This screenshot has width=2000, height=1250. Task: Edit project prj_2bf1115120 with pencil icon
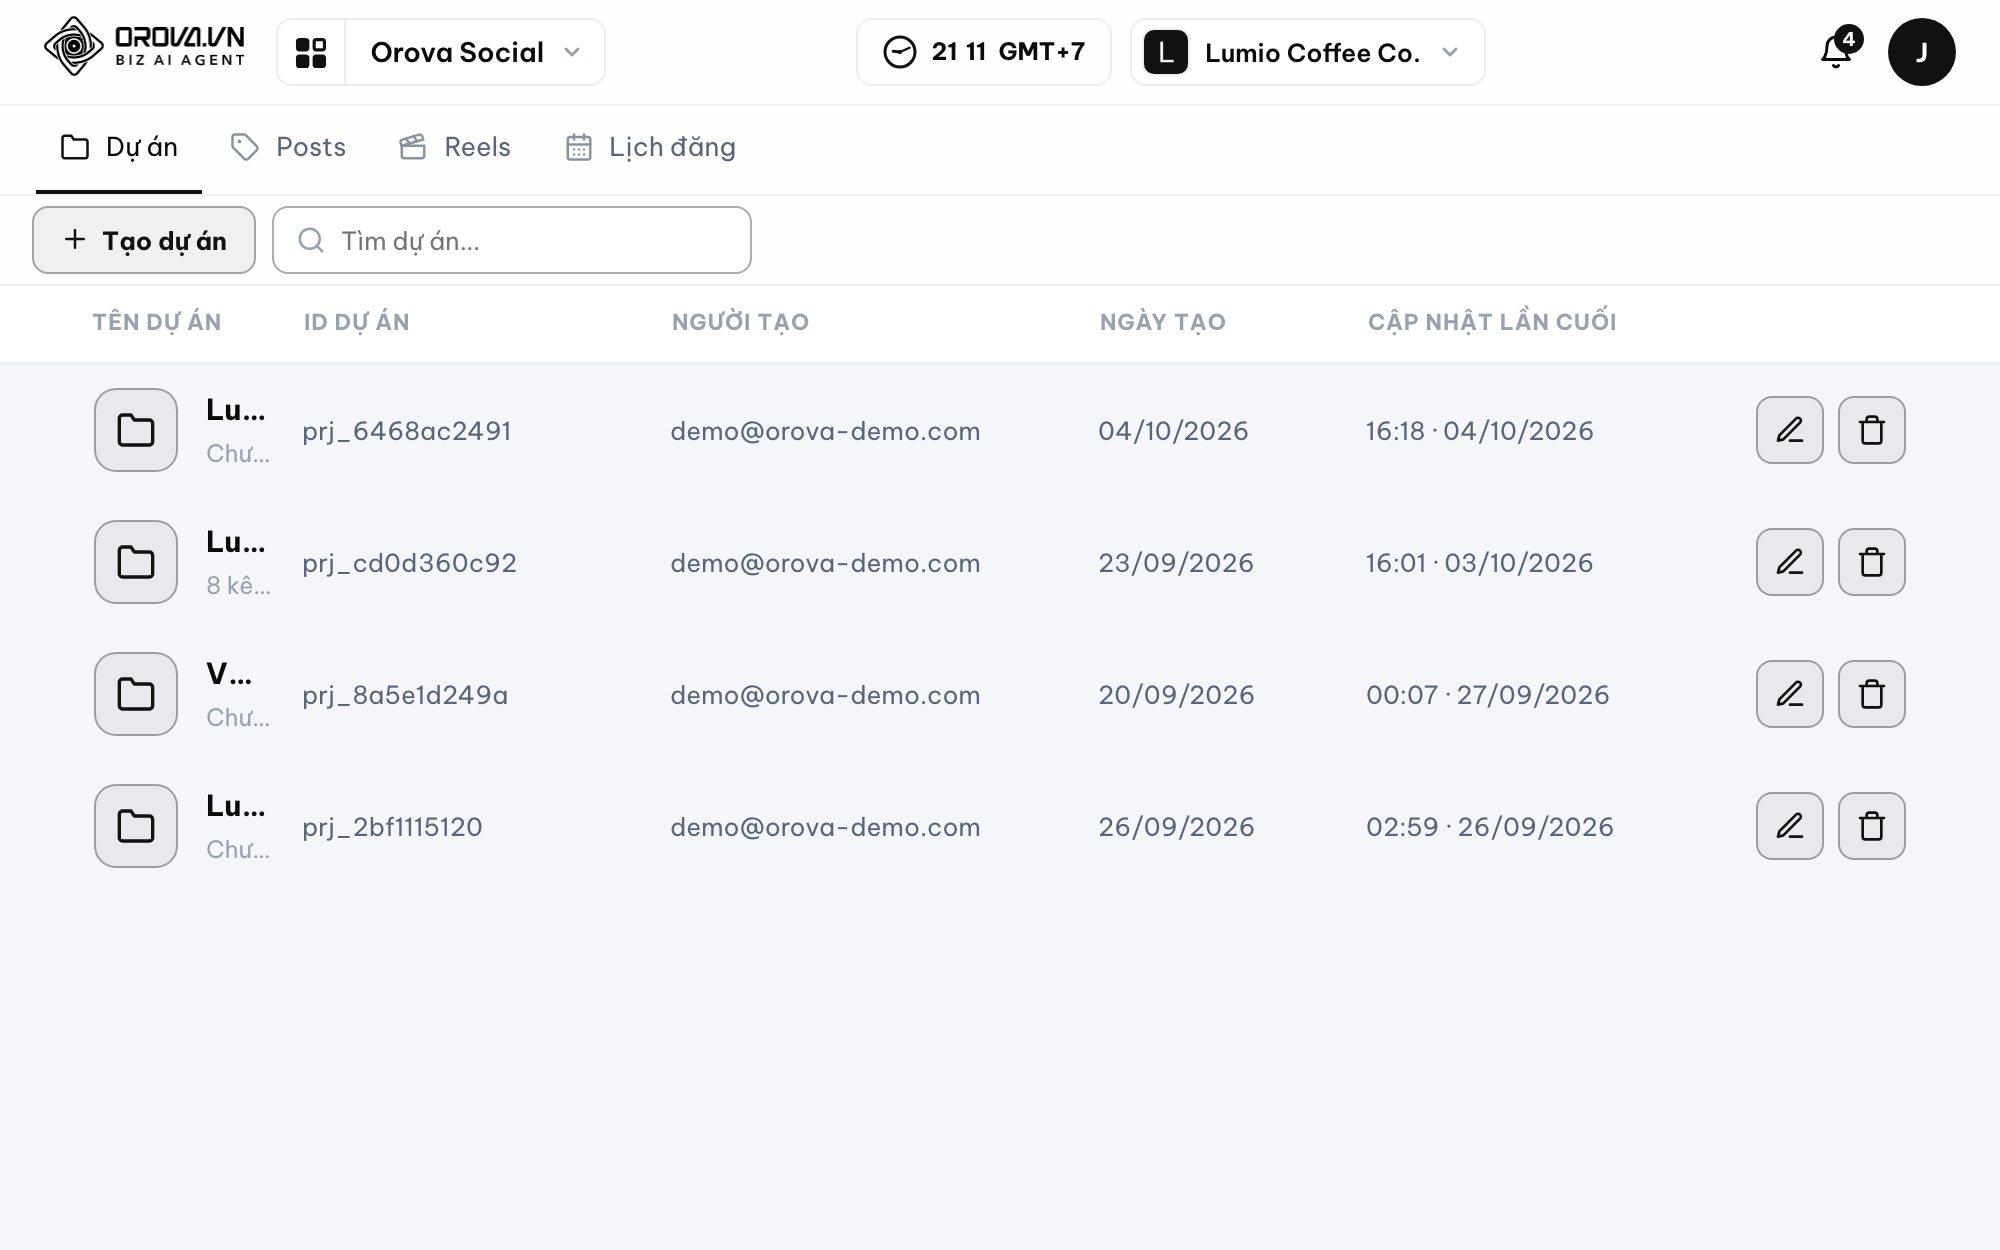coord(1789,826)
